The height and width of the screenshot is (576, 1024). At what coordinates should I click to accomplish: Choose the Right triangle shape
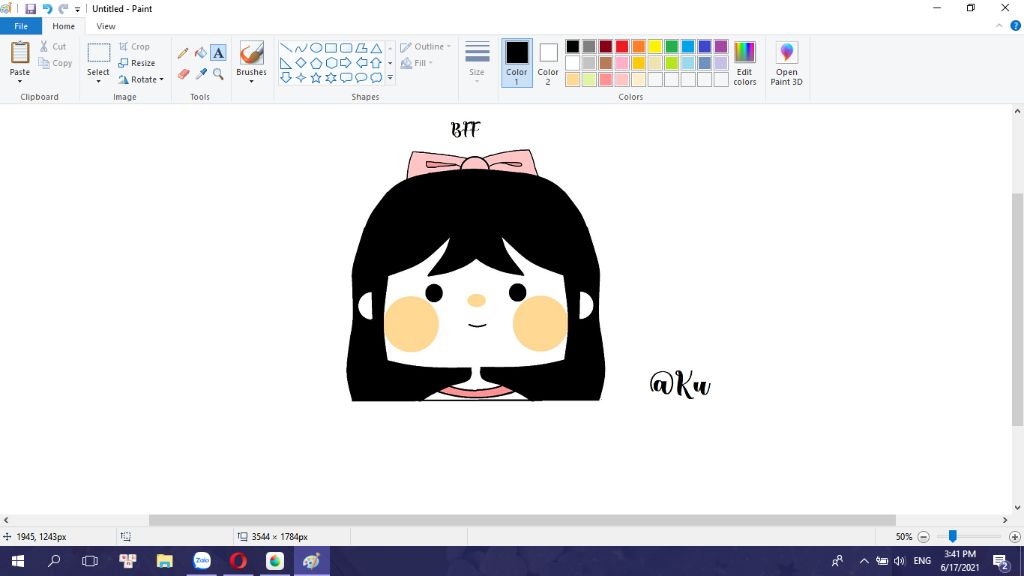[286, 63]
